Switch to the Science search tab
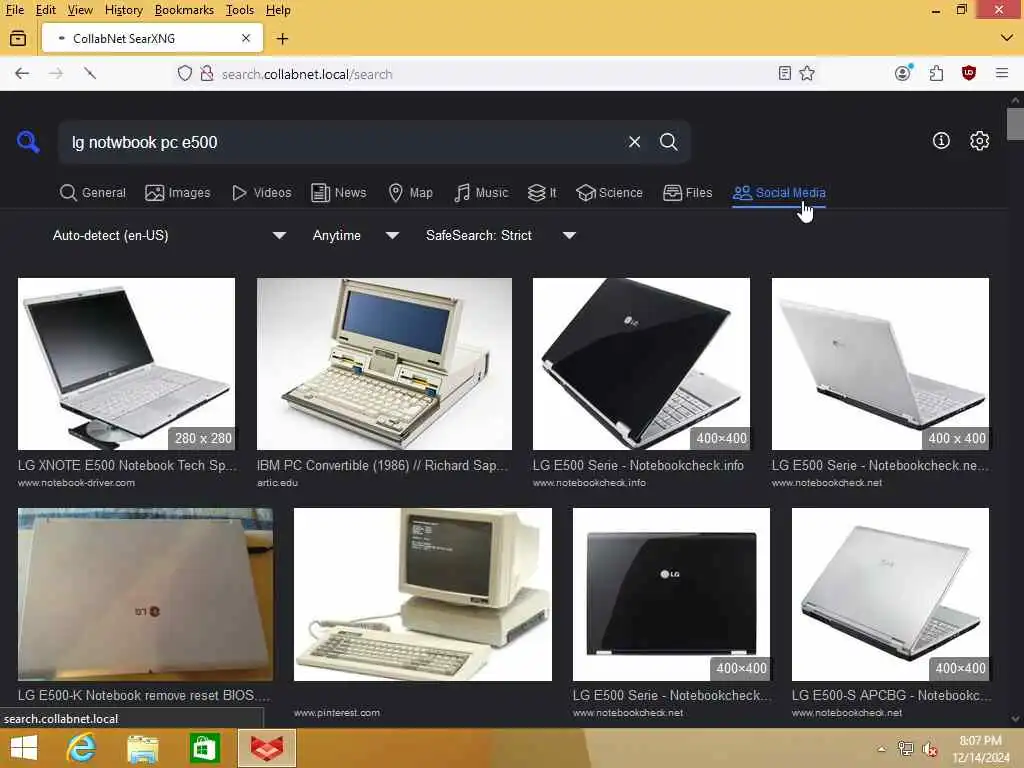The width and height of the screenshot is (1024, 768). (x=610, y=193)
